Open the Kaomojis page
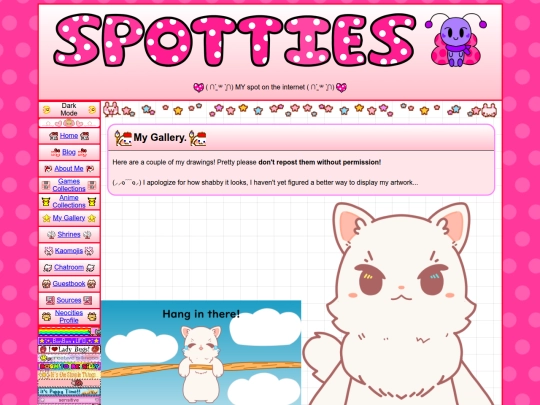This screenshot has width=540, height=405. (69, 251)
